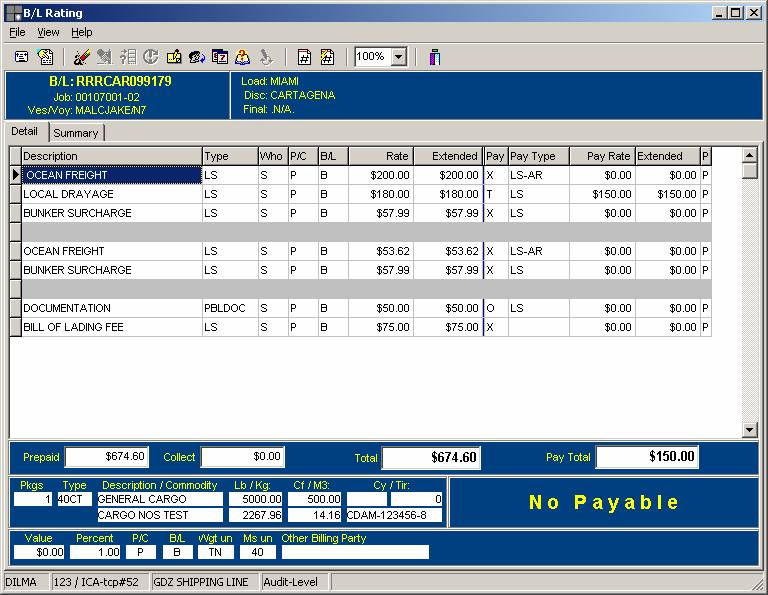The image size is (768, 595).
Task: Open the 100% zoom dropdown
Action: point(399,57)
